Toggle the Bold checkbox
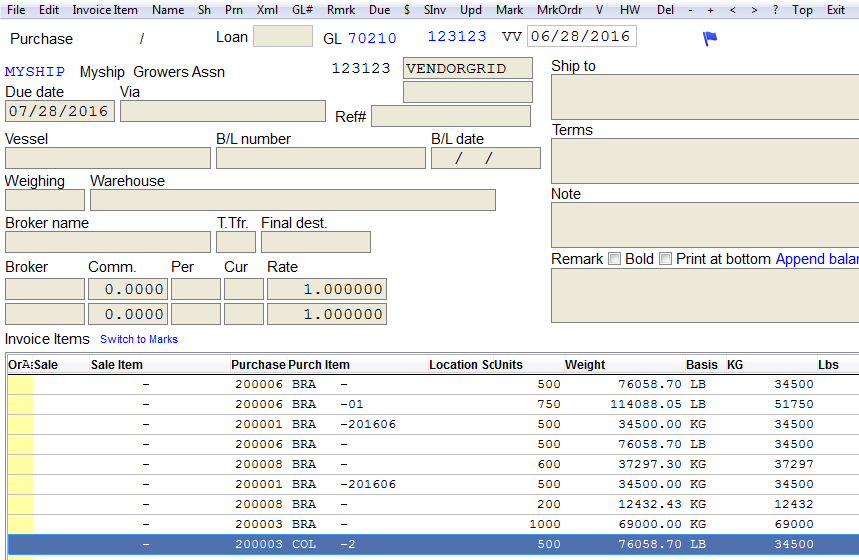This screenshot has width=859, height=560. [x=615, y=259]
